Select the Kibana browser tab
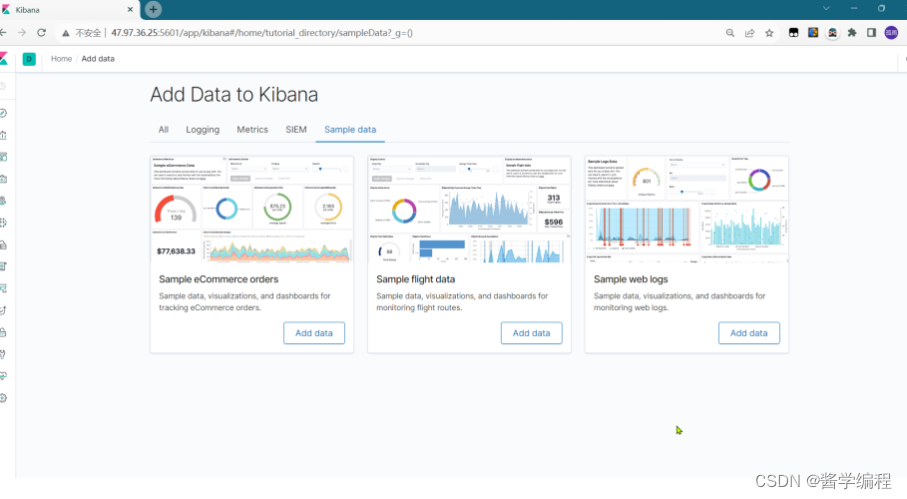This screenshot has height=499, width=907. (69, 10)
